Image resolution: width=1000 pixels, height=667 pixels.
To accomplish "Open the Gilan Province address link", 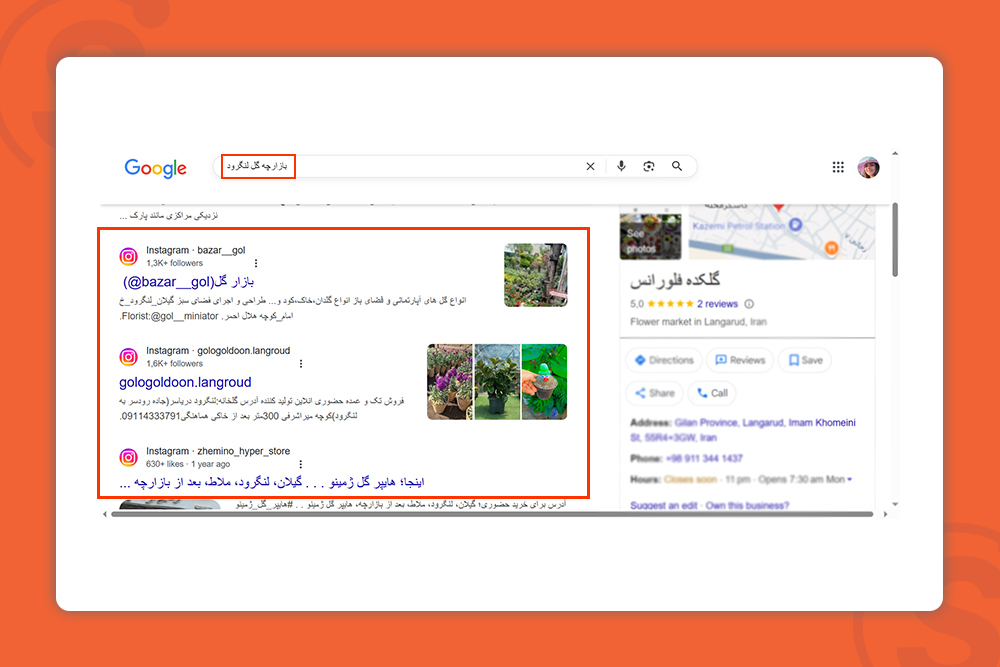I will click(743, 430).
